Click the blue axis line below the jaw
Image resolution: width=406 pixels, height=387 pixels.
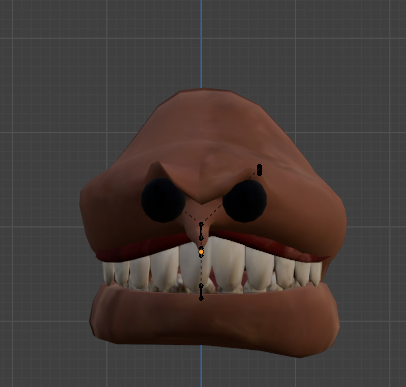pos(201,366)
